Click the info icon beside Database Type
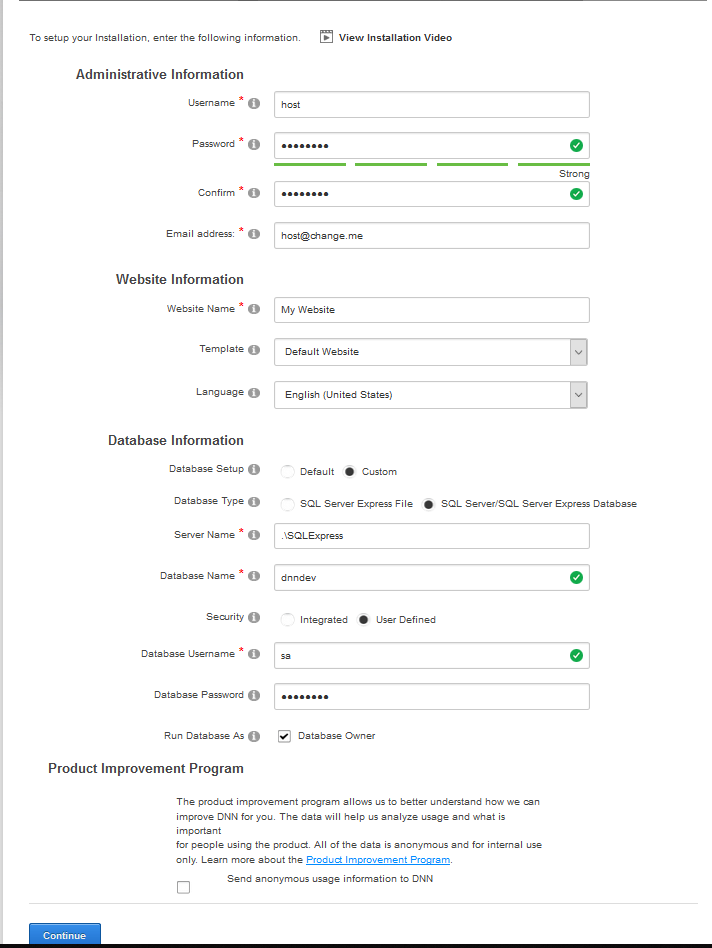The height and width of the screenshot is (948, 712). pos(253,501)
